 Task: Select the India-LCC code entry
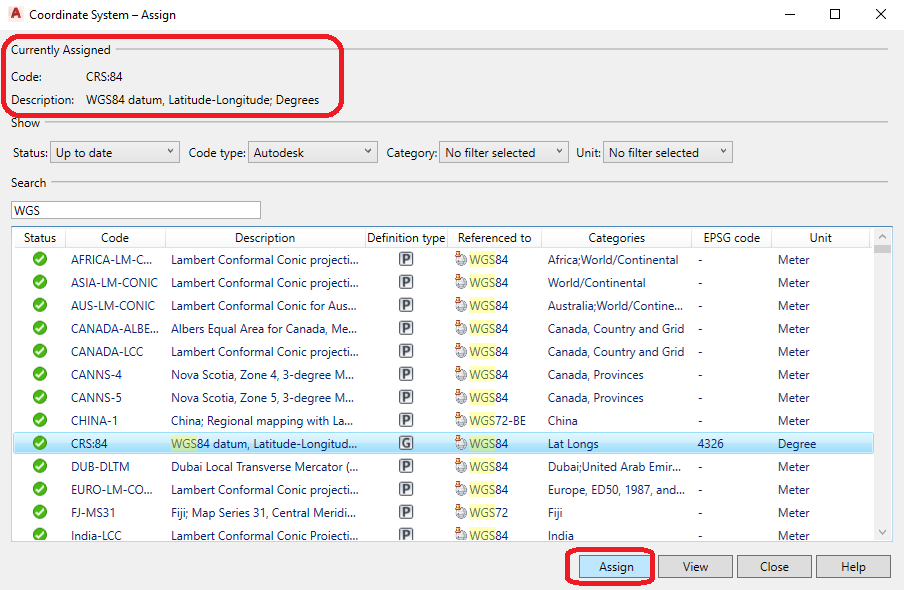click(96, 535)
